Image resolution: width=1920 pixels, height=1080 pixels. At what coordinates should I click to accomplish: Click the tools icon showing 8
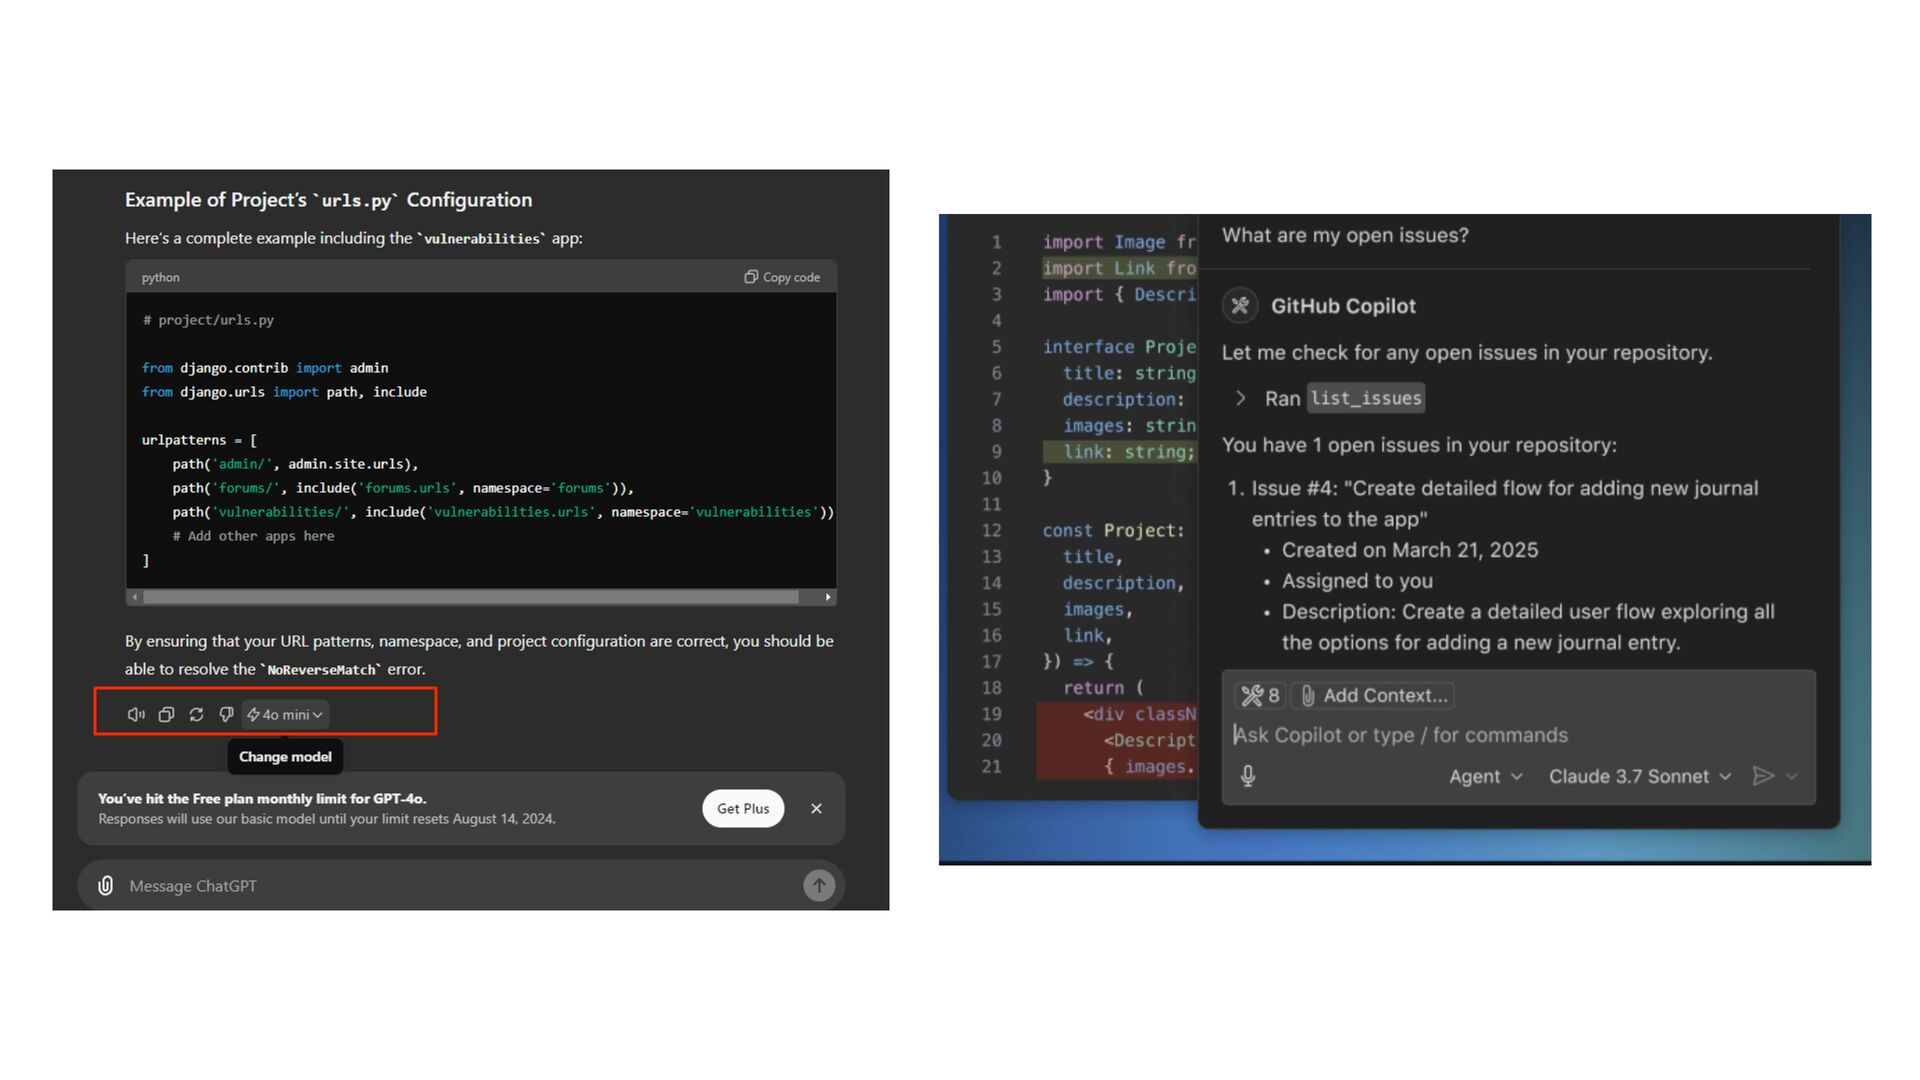1259,695
